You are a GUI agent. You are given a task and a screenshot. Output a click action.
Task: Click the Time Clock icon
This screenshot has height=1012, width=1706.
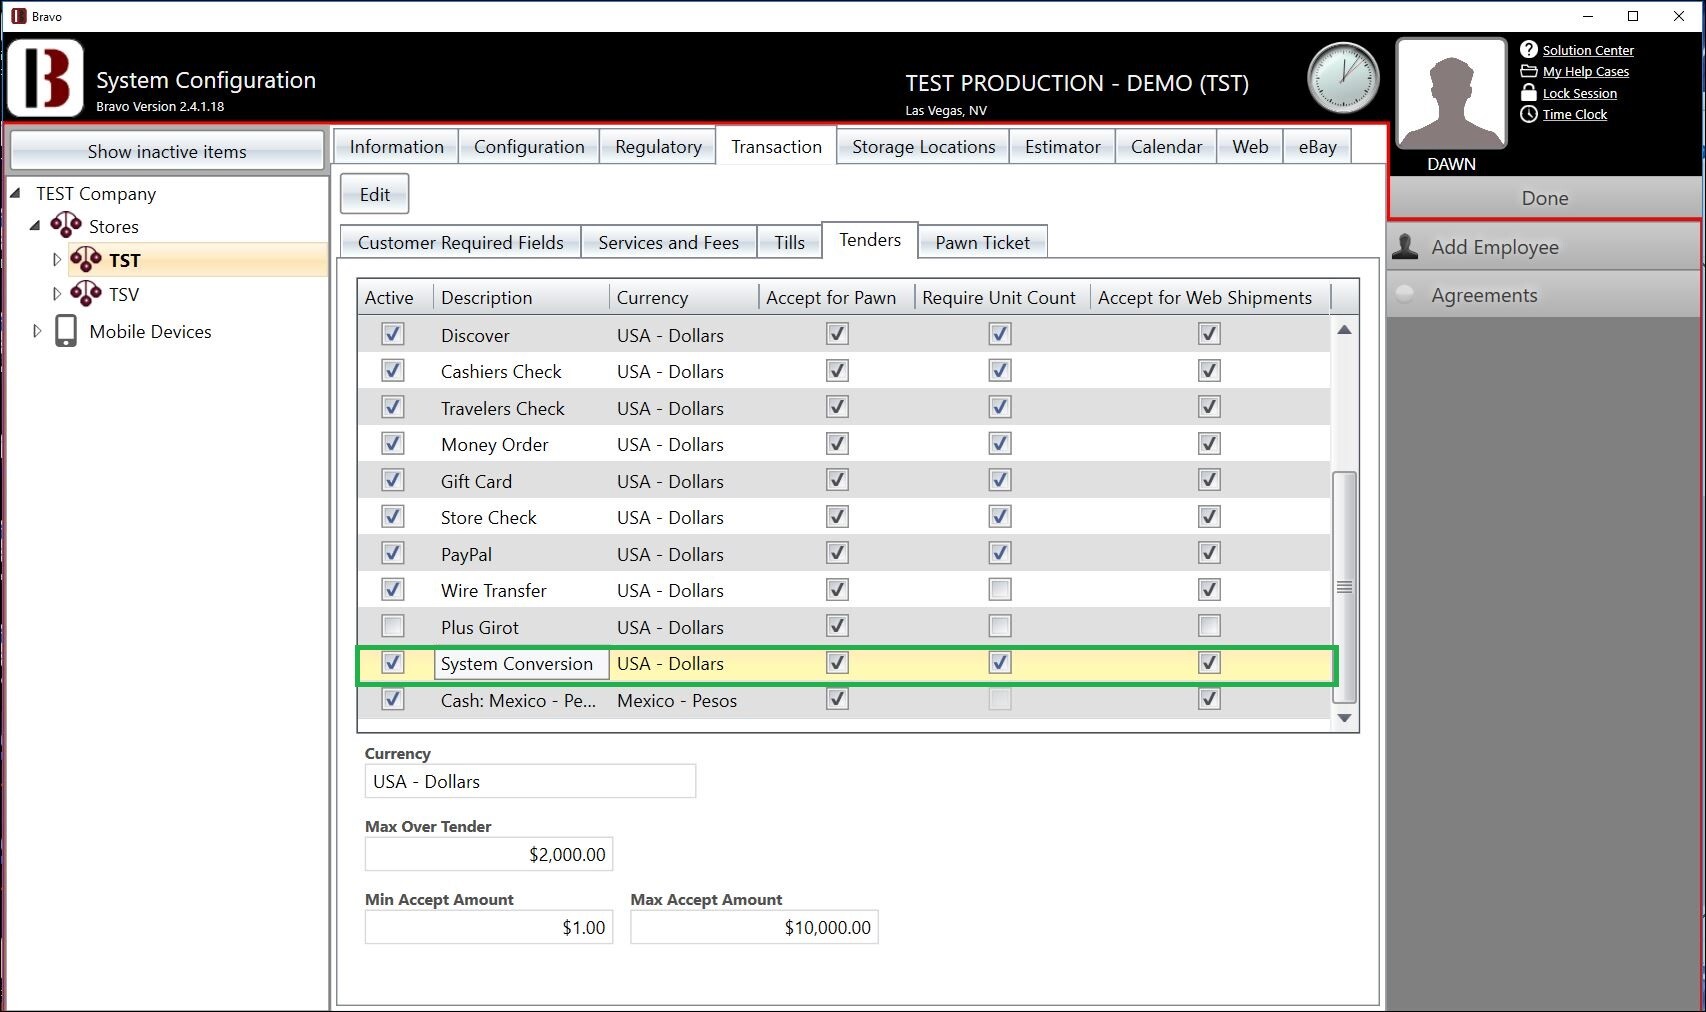click(1528, 114)
